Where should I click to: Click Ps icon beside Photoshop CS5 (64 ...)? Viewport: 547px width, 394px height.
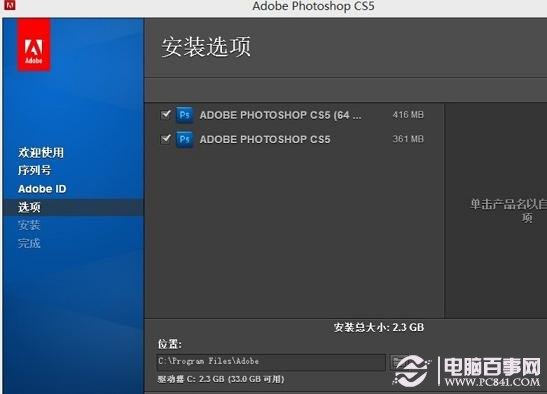click(185, 115)
